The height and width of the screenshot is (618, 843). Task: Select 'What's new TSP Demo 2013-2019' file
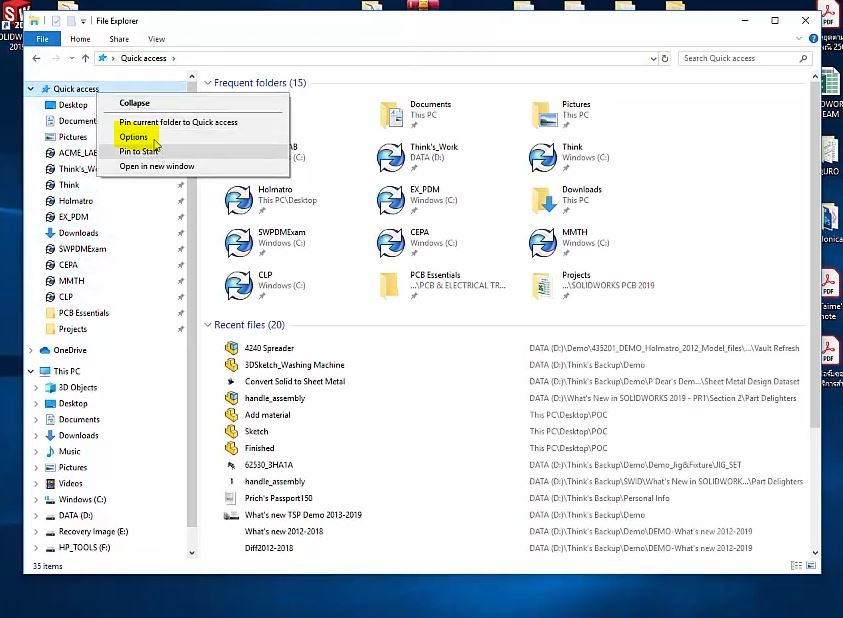pos(303,515)
